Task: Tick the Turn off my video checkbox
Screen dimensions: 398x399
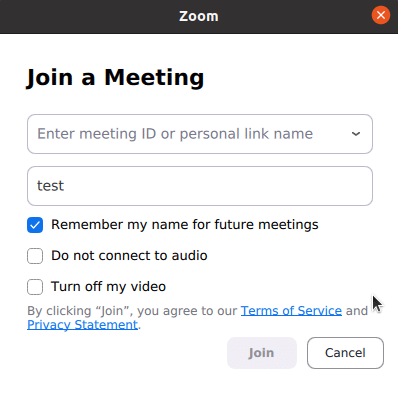Action: pyautogui.click(x=35, y=287)
